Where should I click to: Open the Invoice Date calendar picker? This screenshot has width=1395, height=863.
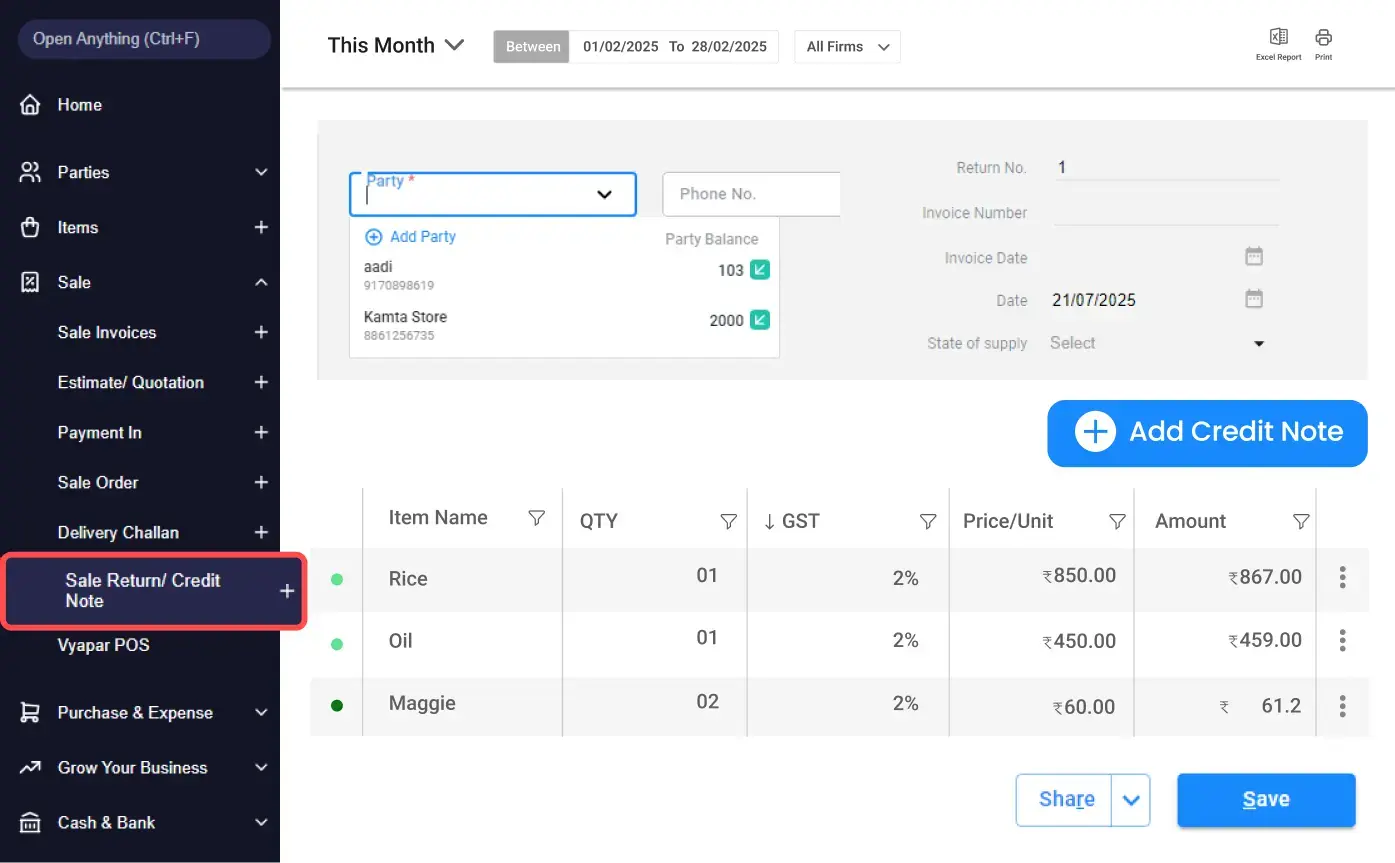(x=1254, y=257)
